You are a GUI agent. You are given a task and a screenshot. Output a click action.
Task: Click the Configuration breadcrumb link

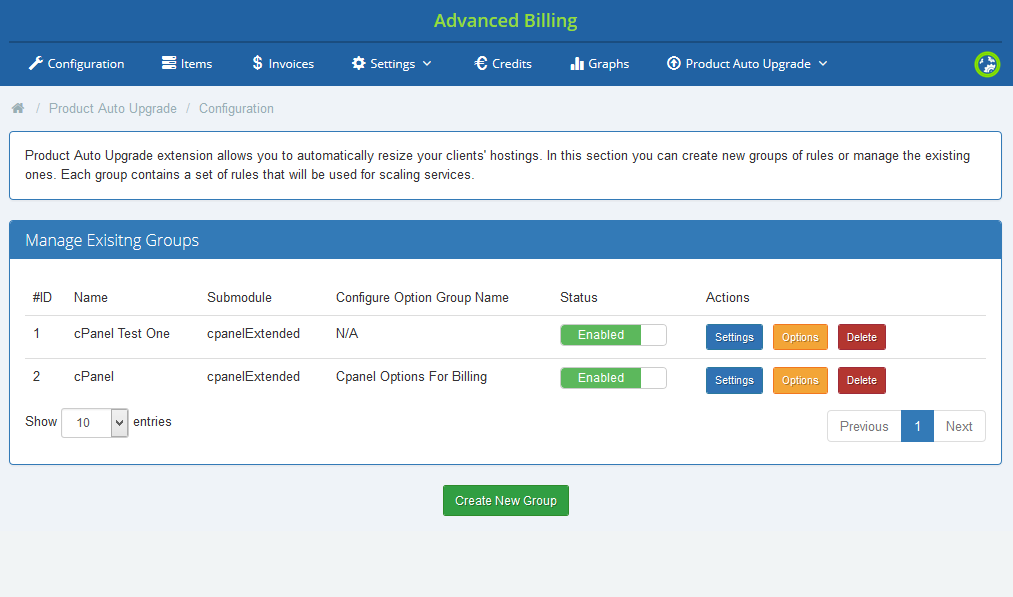click(236, 109)
